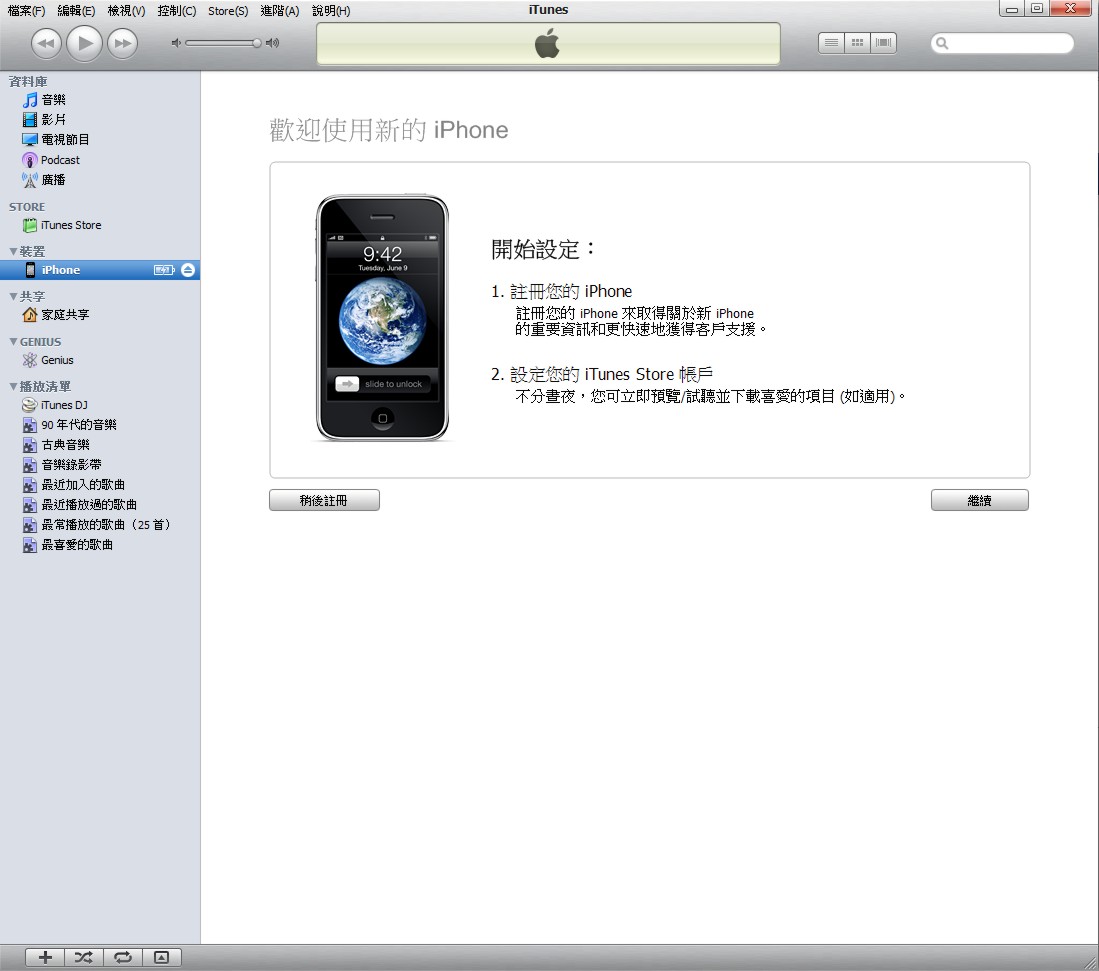Show or hide artwork viewer
The height and width of the screenshot is (971, 1099).
click(162, 957)
